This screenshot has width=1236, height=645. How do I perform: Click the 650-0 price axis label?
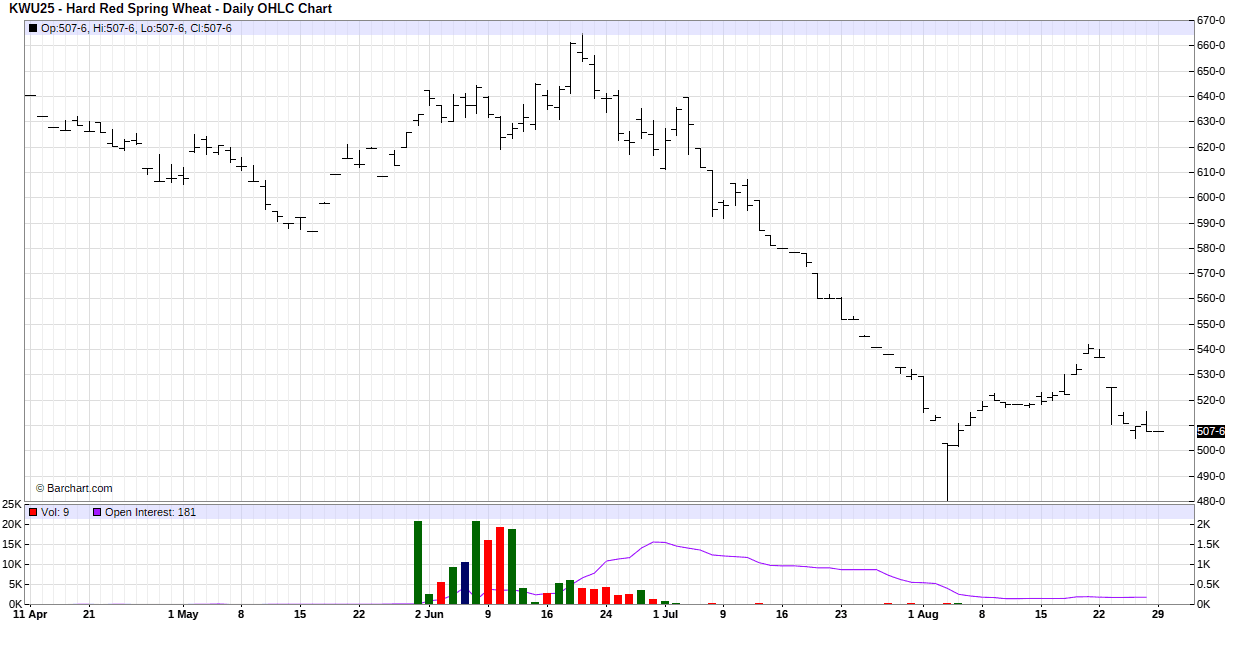tap(1211, 71)
